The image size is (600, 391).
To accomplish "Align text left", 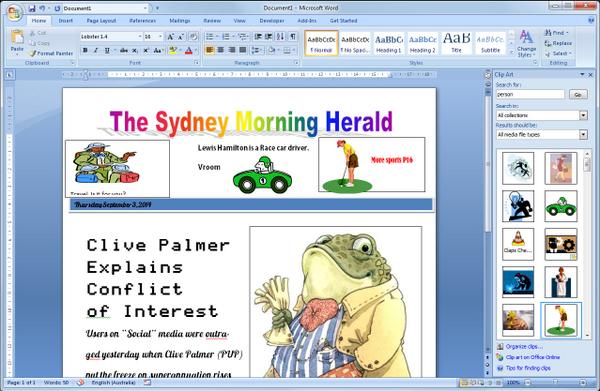I will (x=210, y=50).
